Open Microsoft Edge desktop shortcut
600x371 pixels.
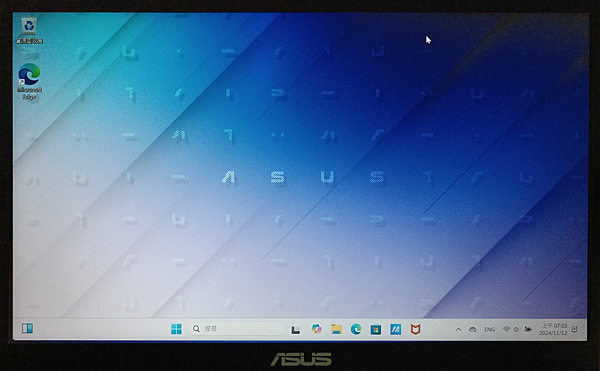(29, 81)
